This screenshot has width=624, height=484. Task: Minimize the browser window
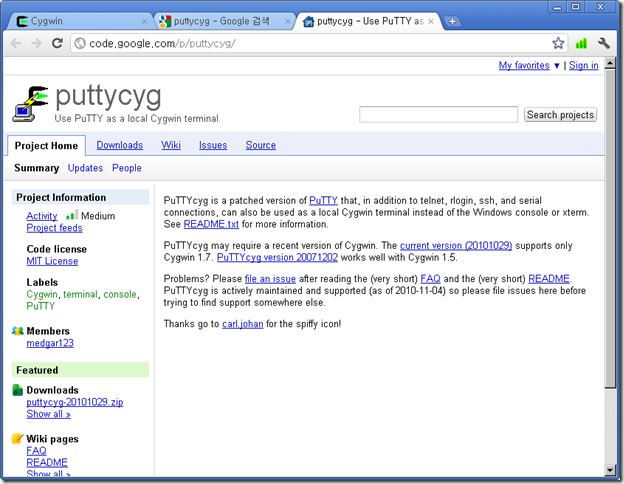(557, 7)
